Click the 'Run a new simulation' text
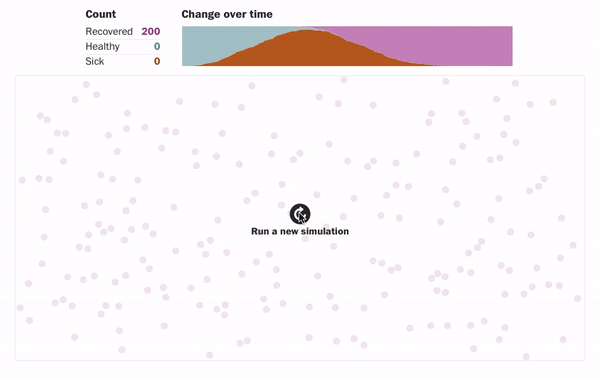 click(x=300, y=231)
